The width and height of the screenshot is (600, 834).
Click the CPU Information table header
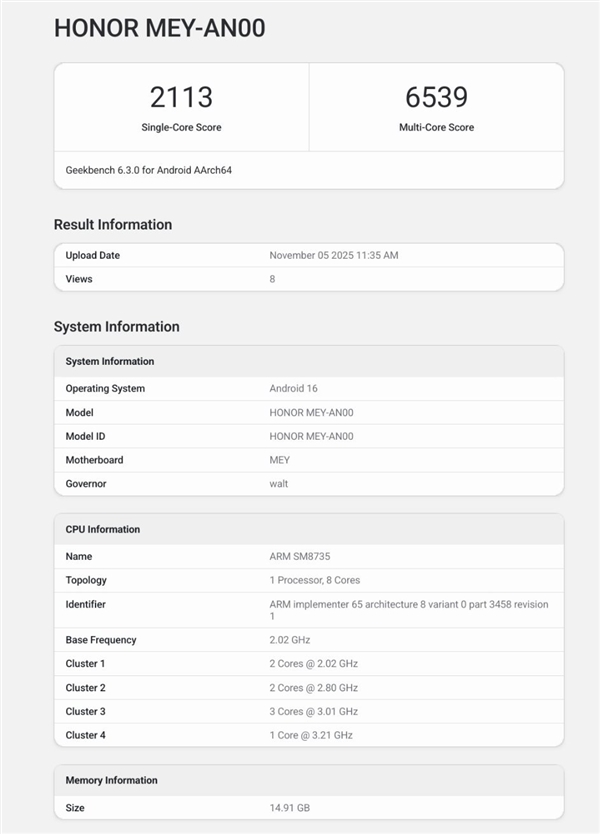click(103, 529)
